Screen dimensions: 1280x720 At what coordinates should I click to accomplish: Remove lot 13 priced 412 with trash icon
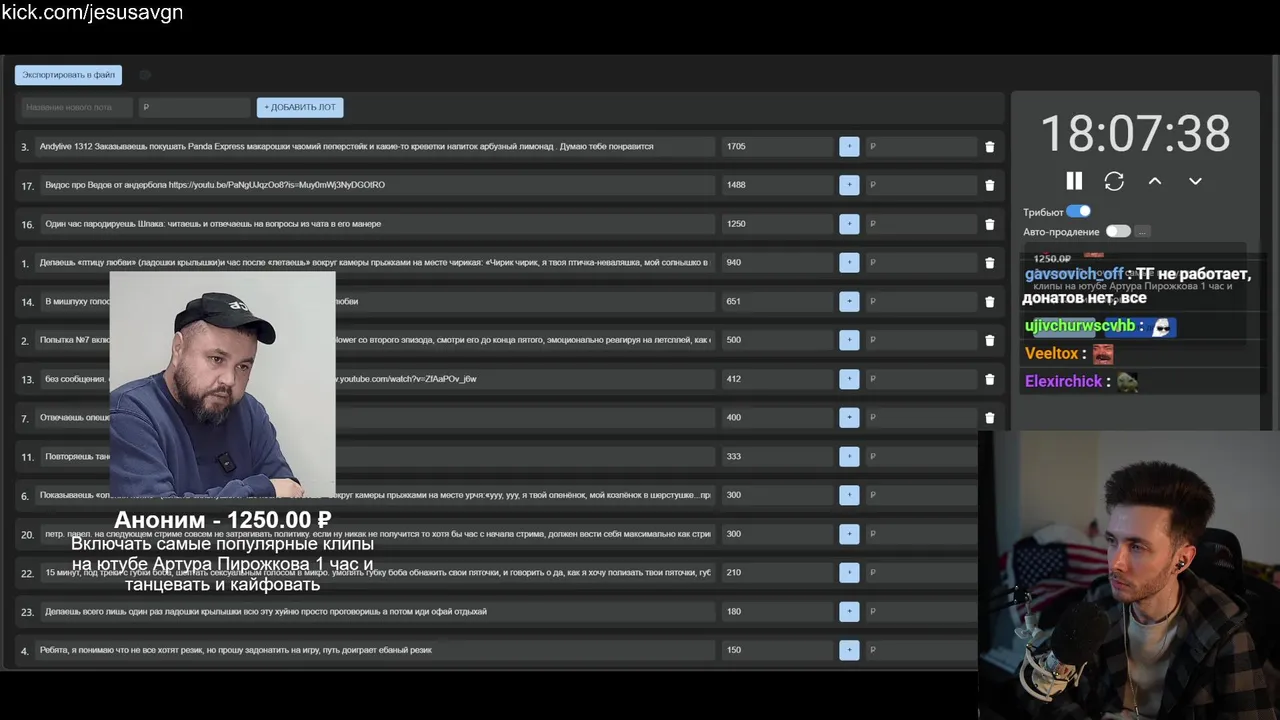click(x=989, y=379)
